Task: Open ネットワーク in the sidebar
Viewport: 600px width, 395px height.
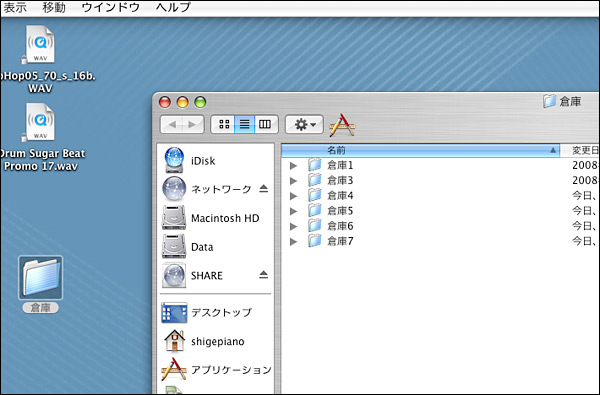Action: [221, 189]
